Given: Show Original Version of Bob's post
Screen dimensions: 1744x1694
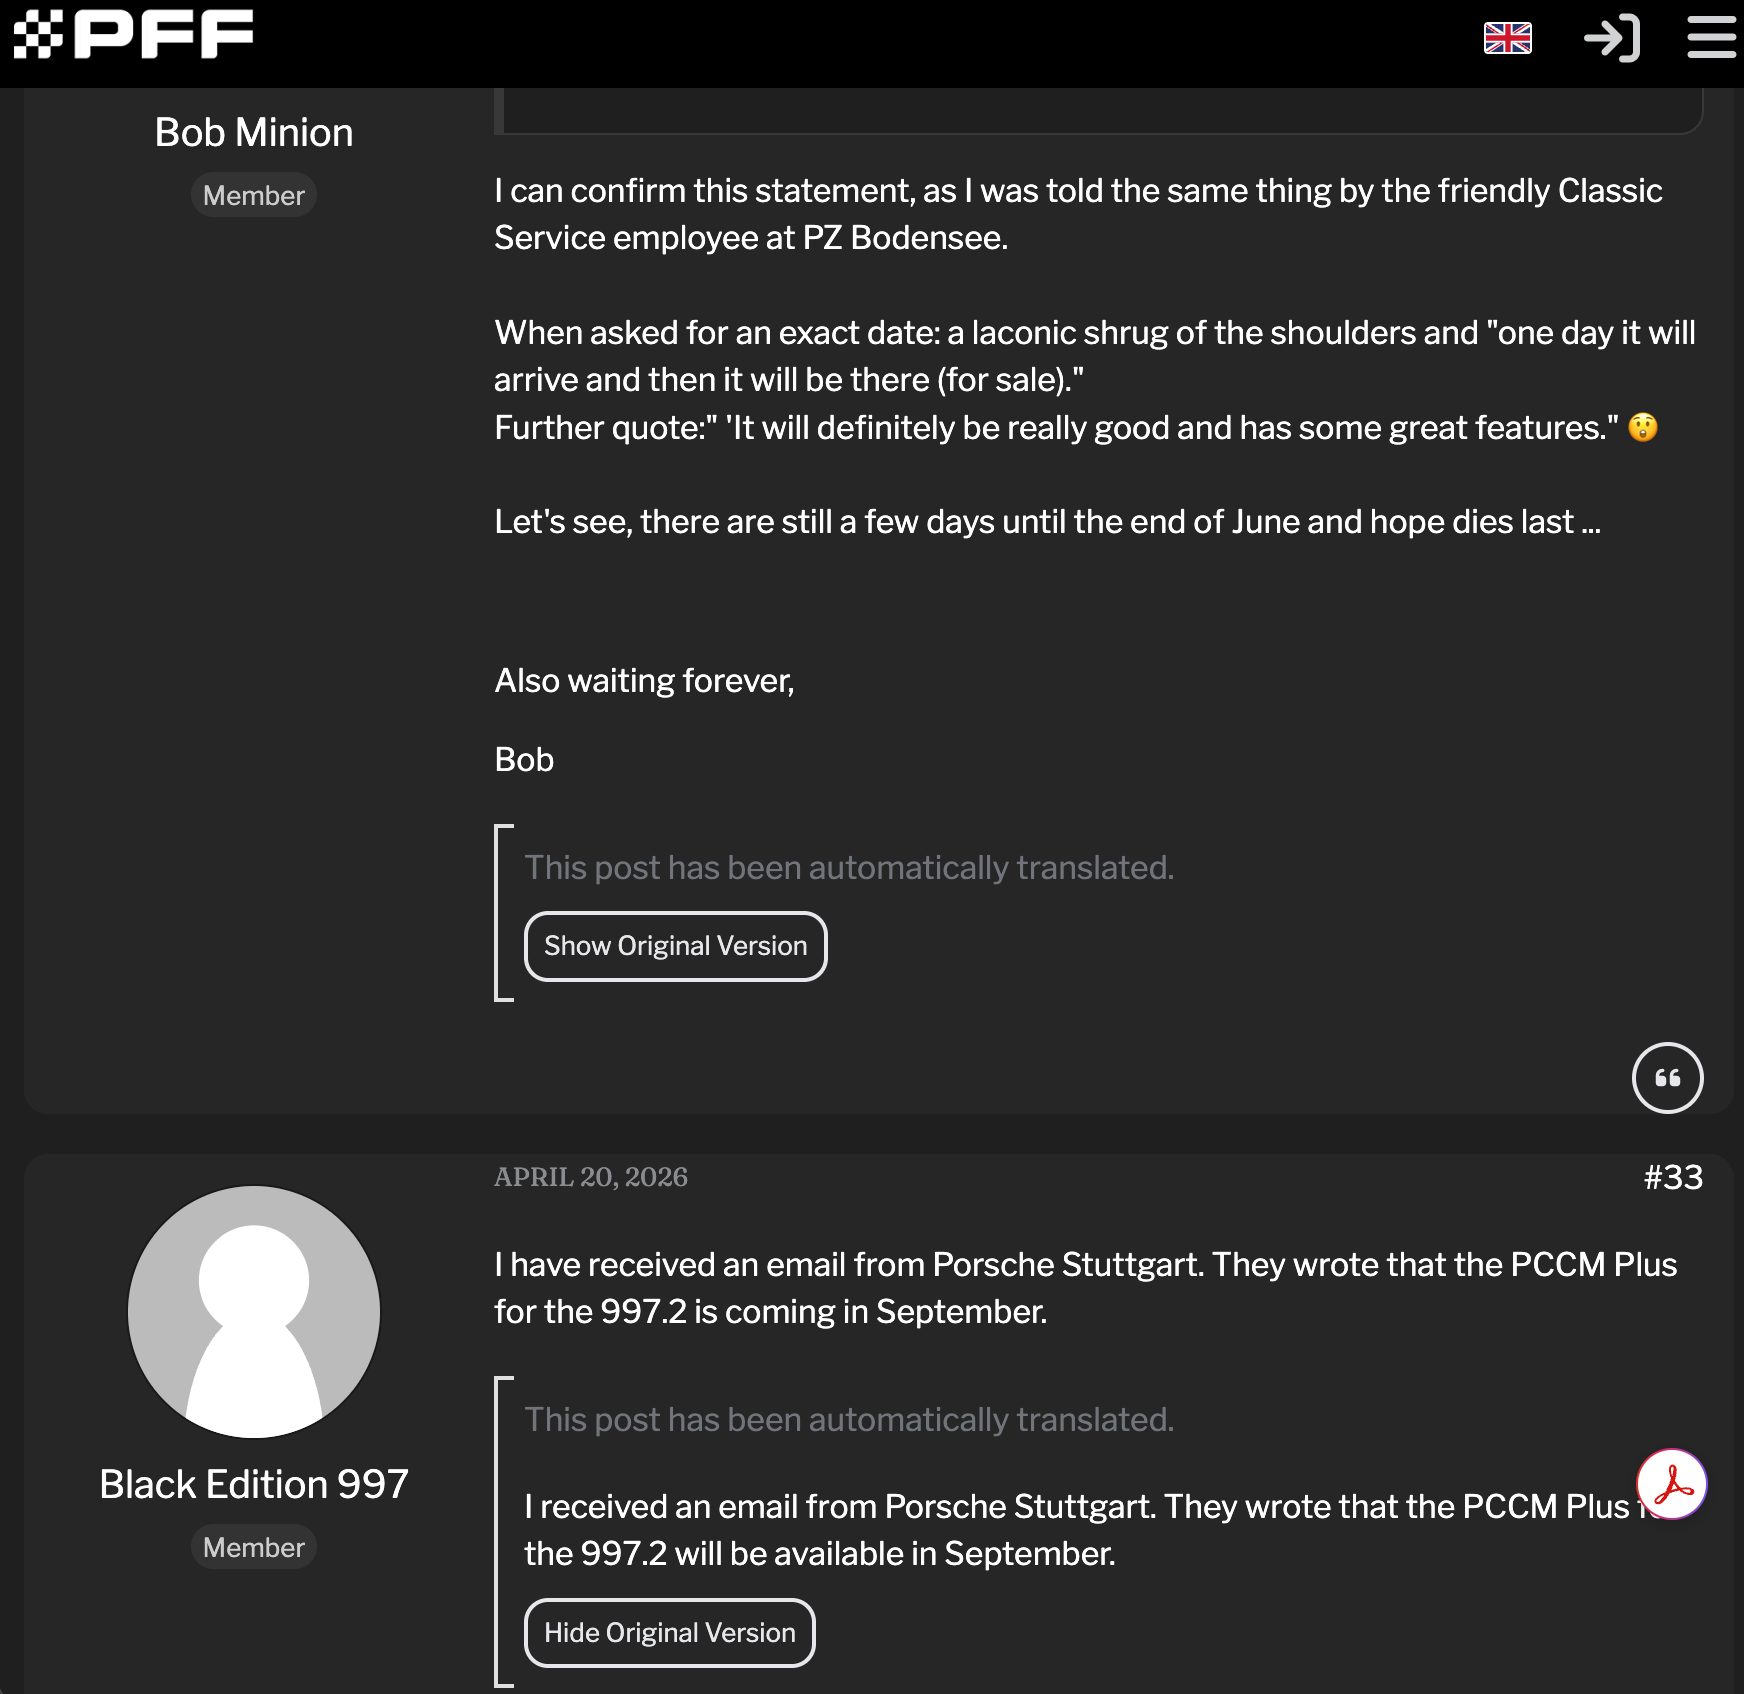Looking at the screenshot, I should tap(675, 946).
